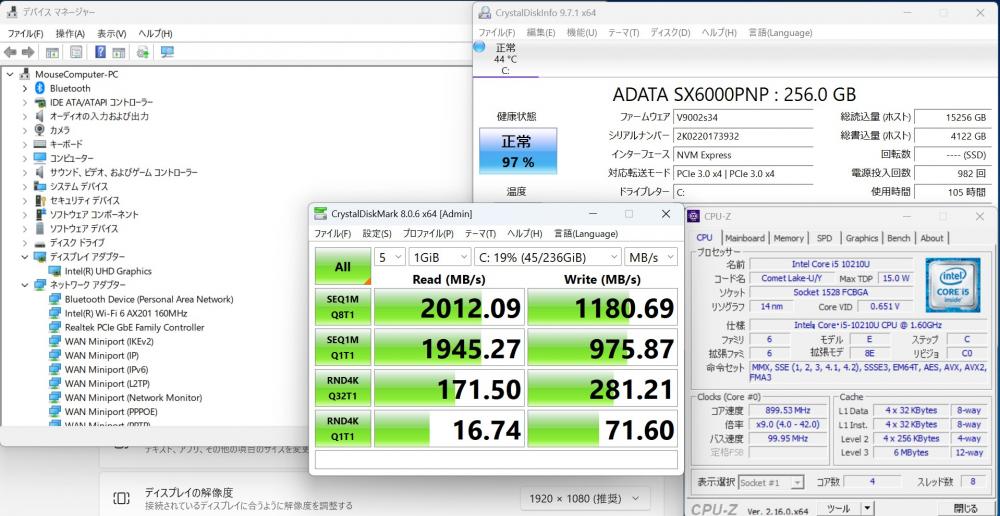1000x516 pixels.
Task: Click the 閉じる button in CPU-Z
Action: 965,508
